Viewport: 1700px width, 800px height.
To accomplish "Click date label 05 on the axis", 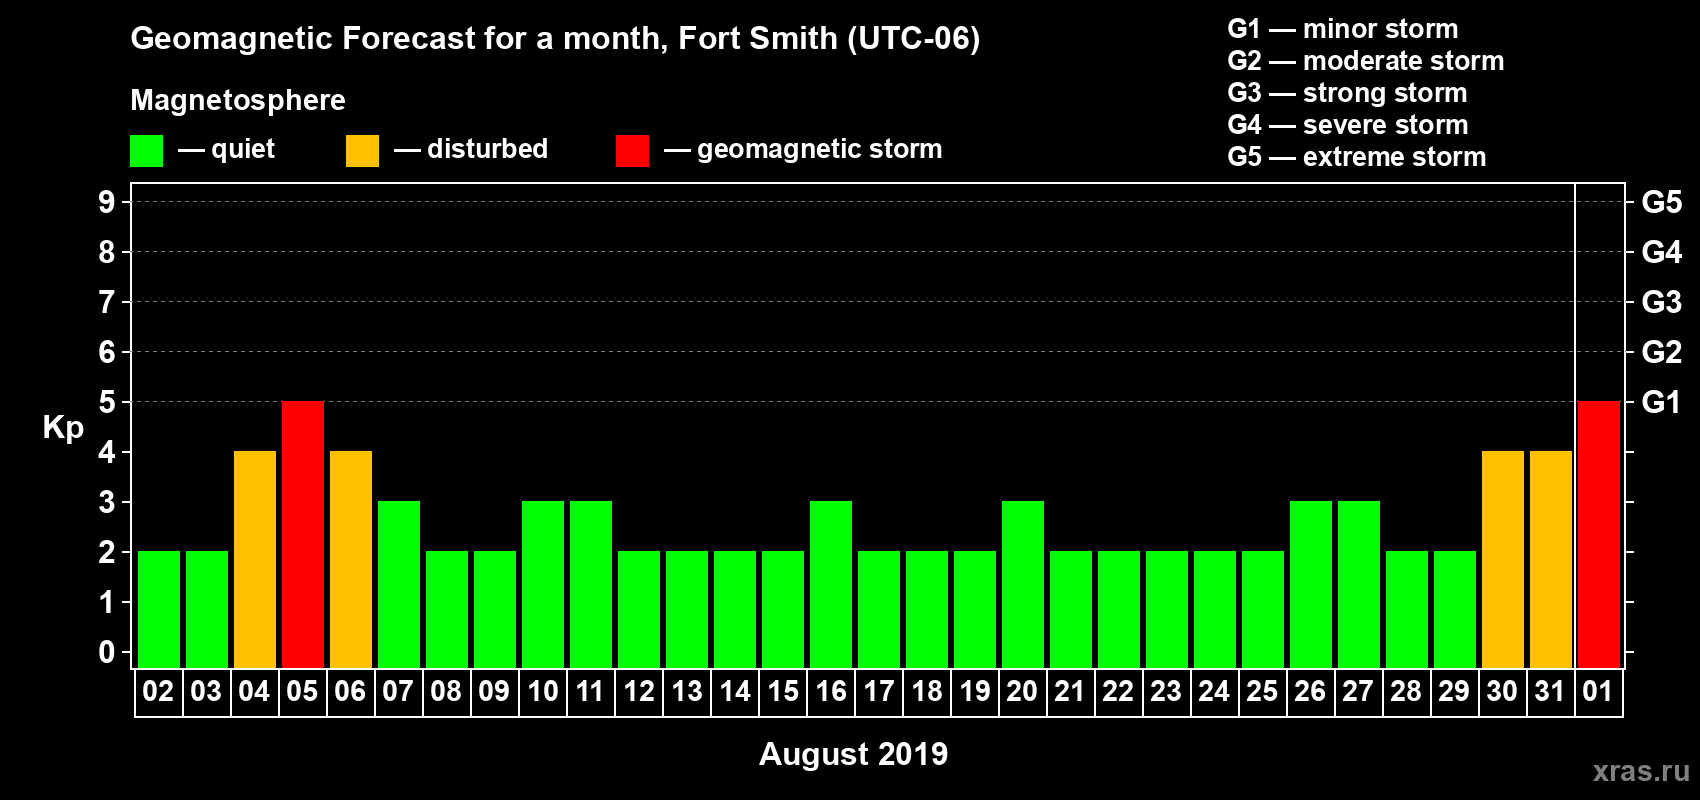I will coord(302,691).
